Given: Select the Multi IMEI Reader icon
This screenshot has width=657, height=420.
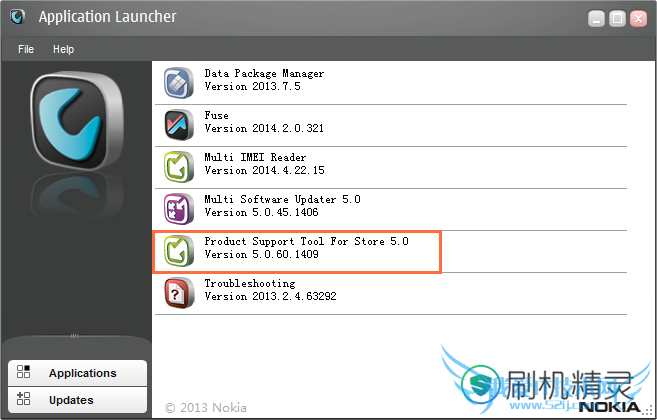Looking at the screenshot, I should click(x=178, y=167).
